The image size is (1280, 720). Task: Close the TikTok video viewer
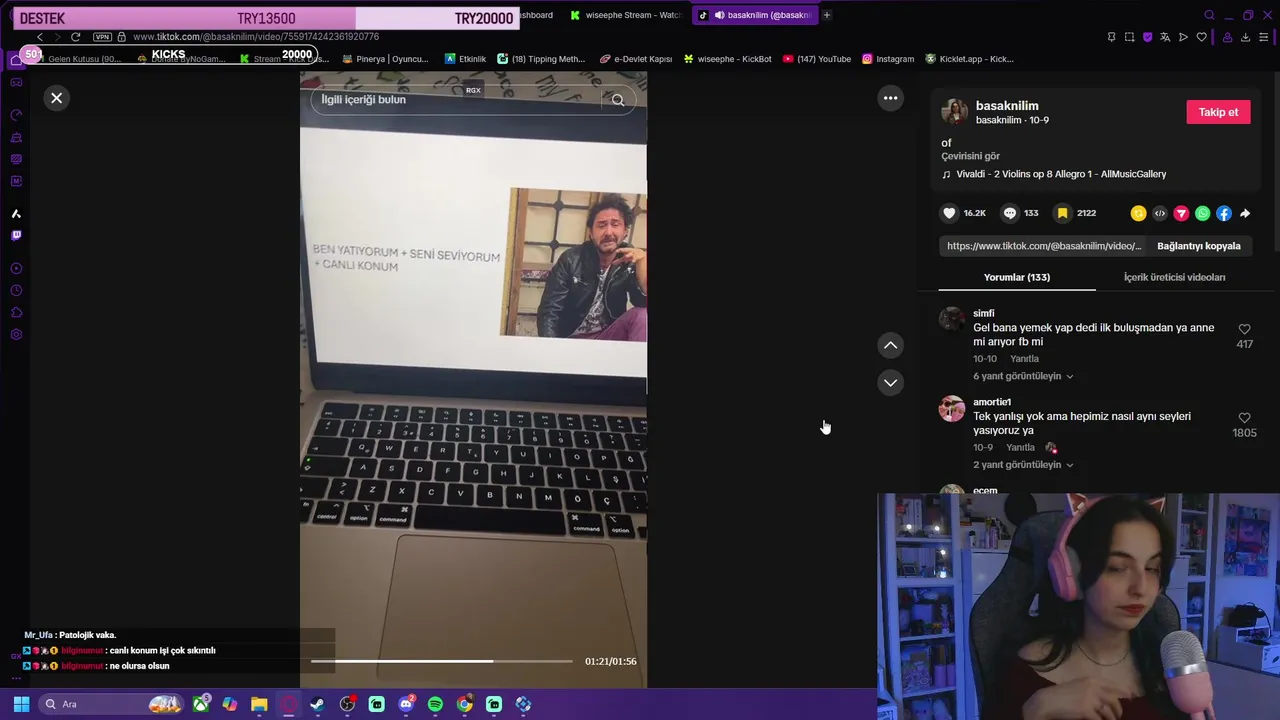(57, 98)
